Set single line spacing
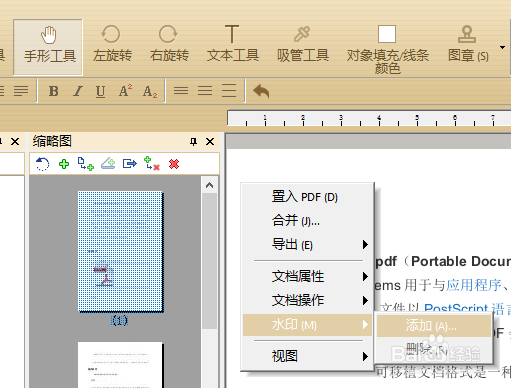 (181, 91)
